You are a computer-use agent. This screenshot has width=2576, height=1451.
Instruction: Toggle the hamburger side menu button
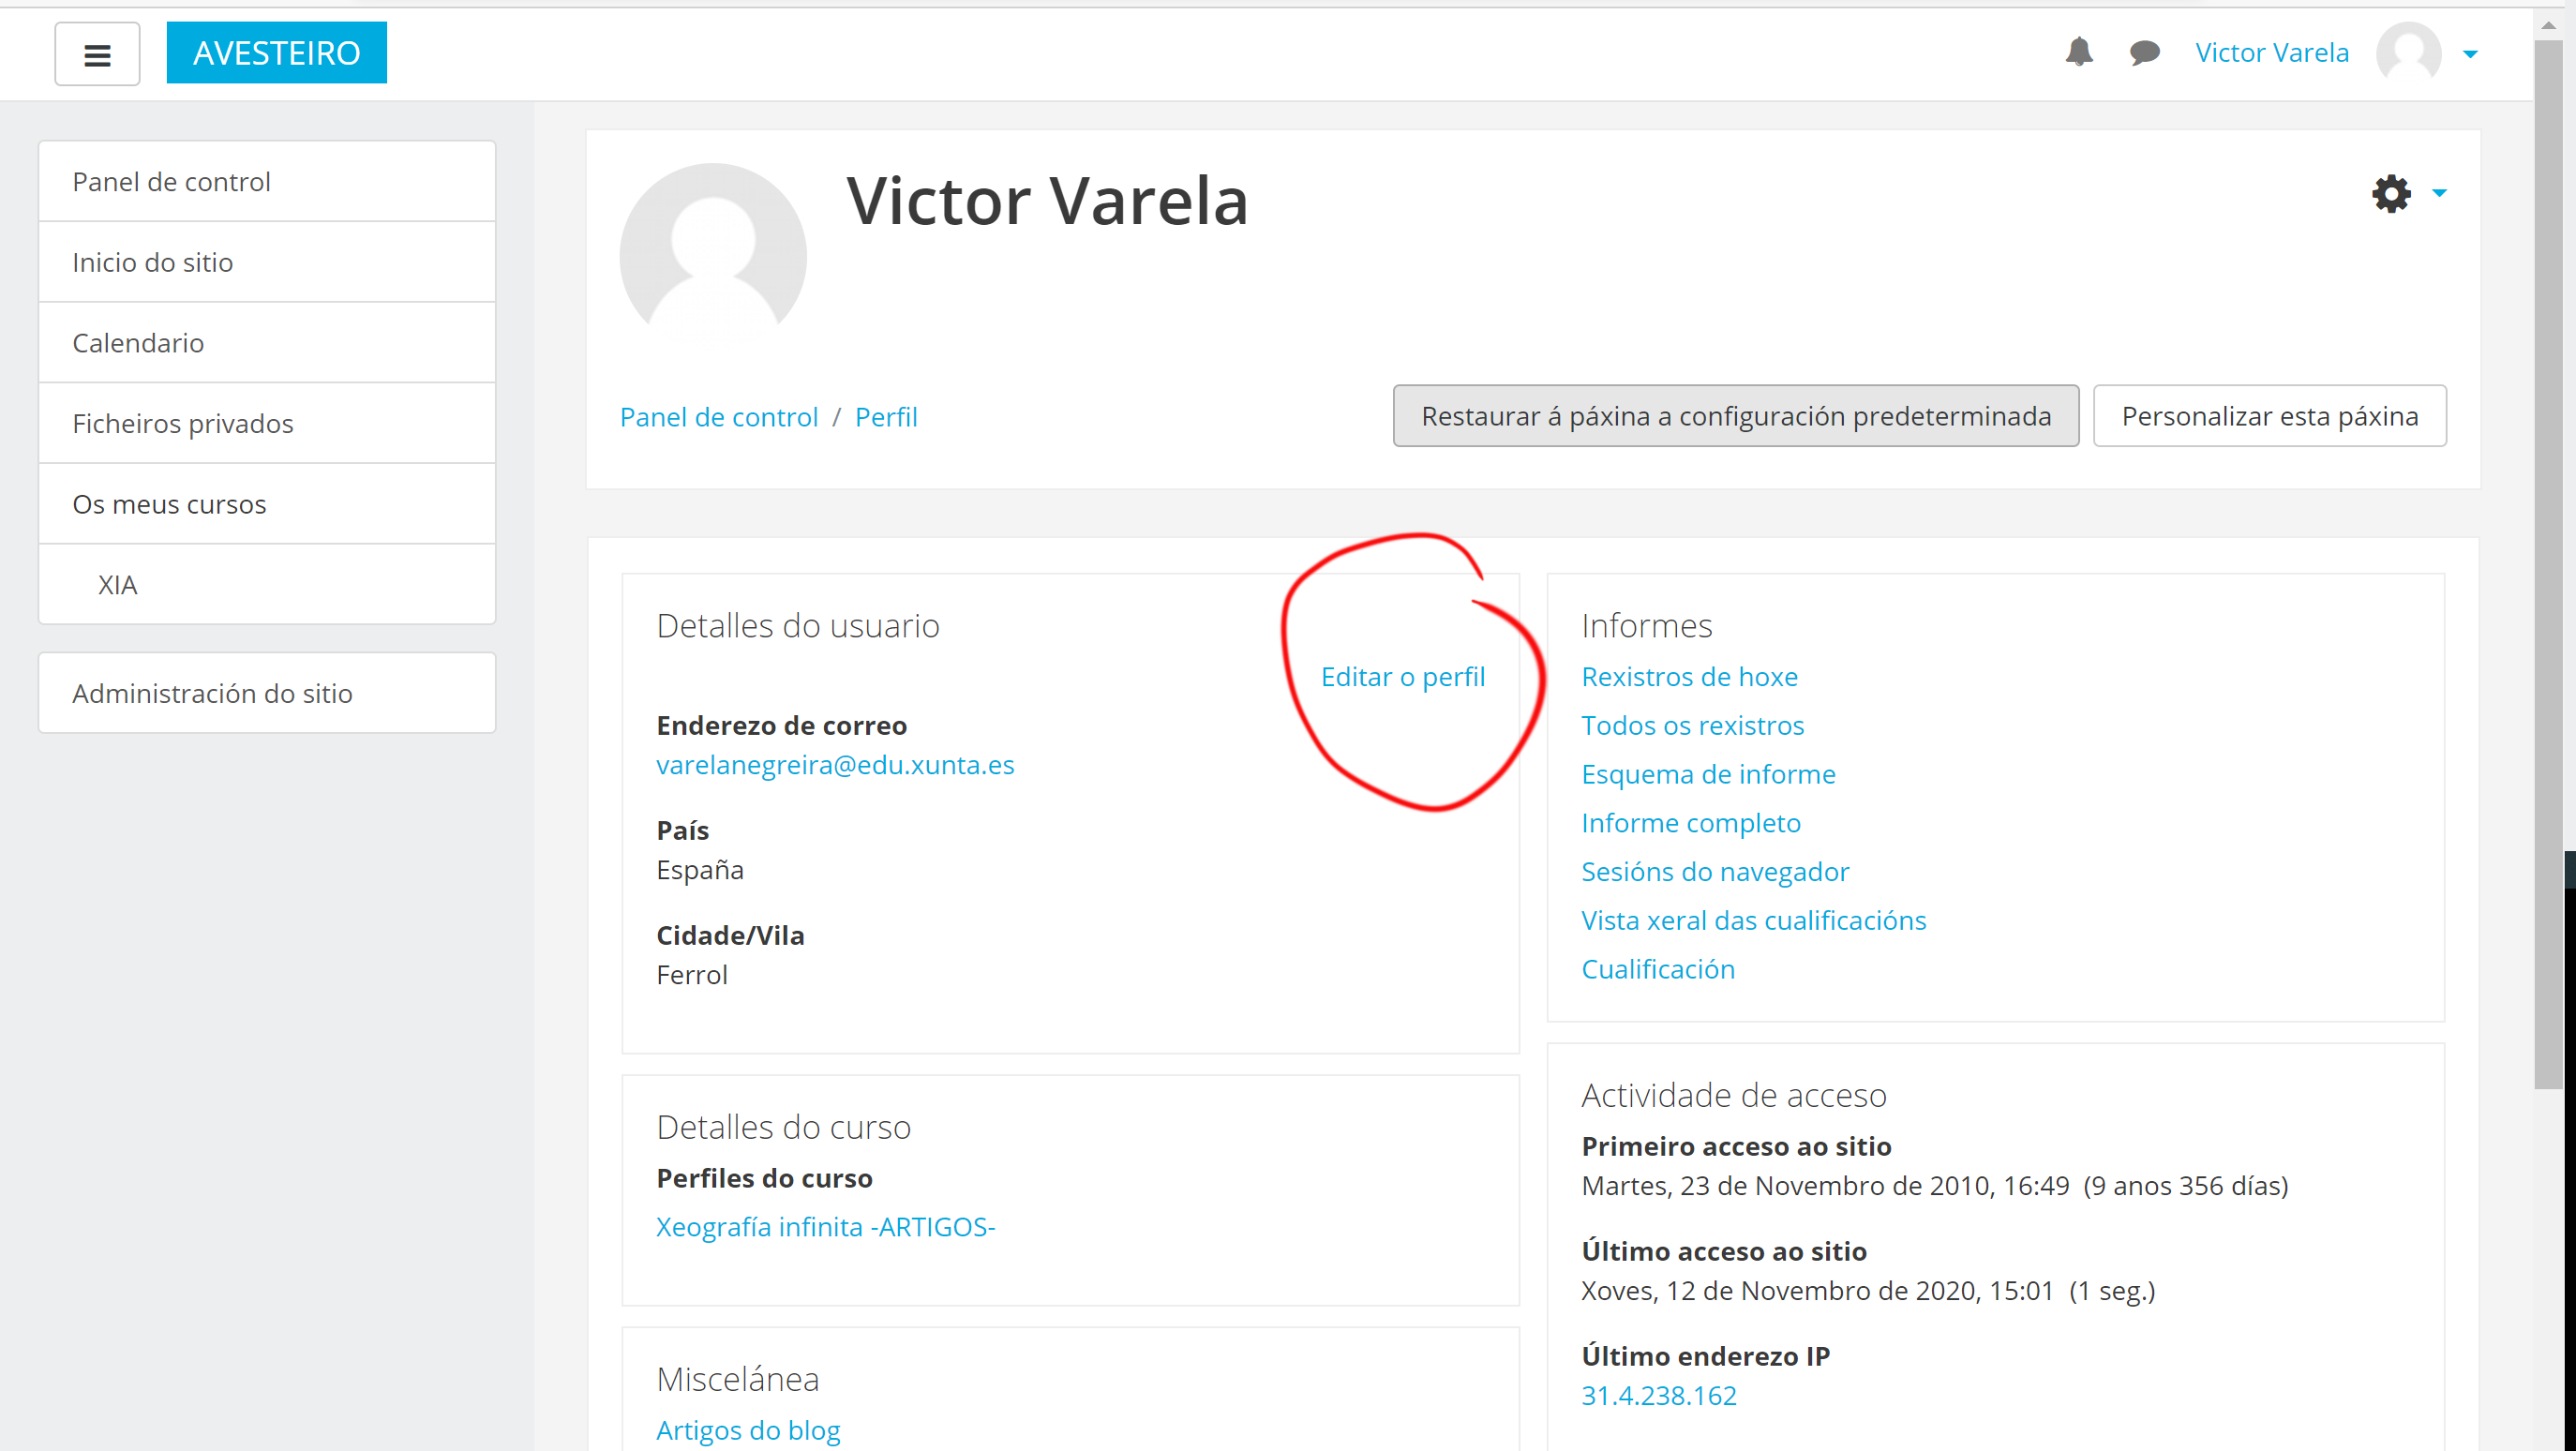coord(97,54)
